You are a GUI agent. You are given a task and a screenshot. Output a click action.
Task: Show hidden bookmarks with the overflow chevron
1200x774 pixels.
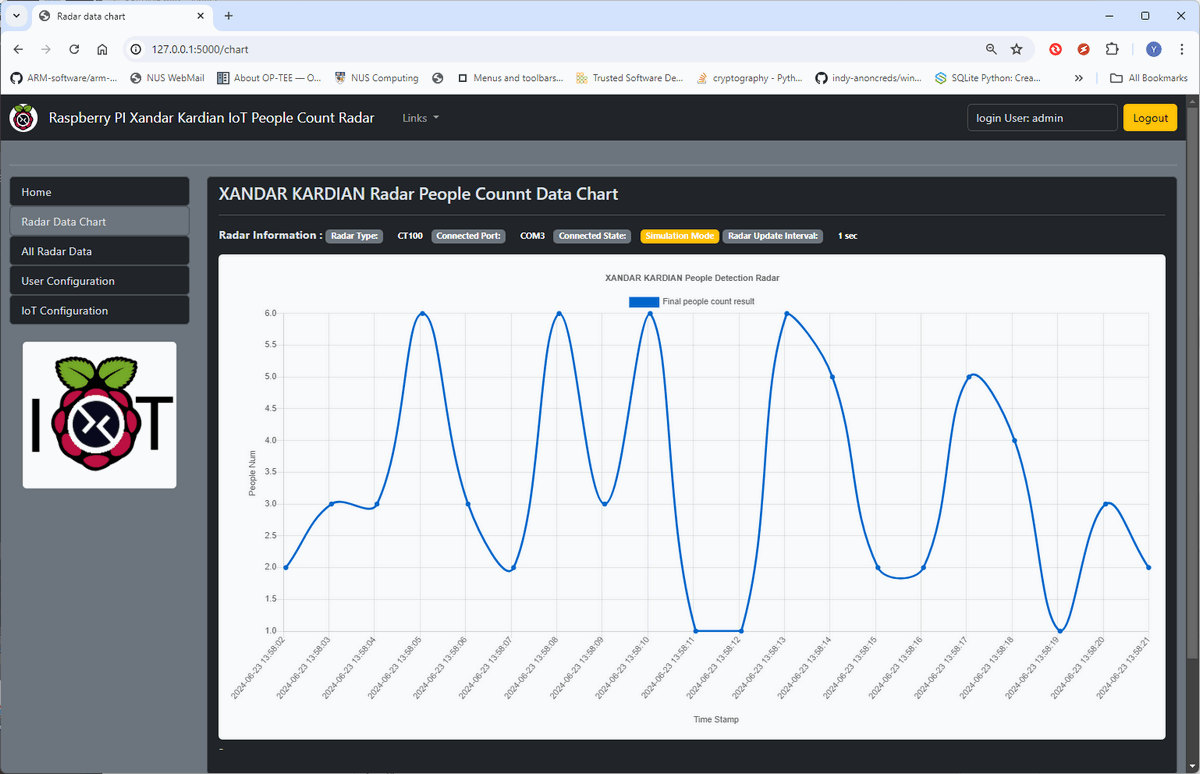(x=1078, y=78)
